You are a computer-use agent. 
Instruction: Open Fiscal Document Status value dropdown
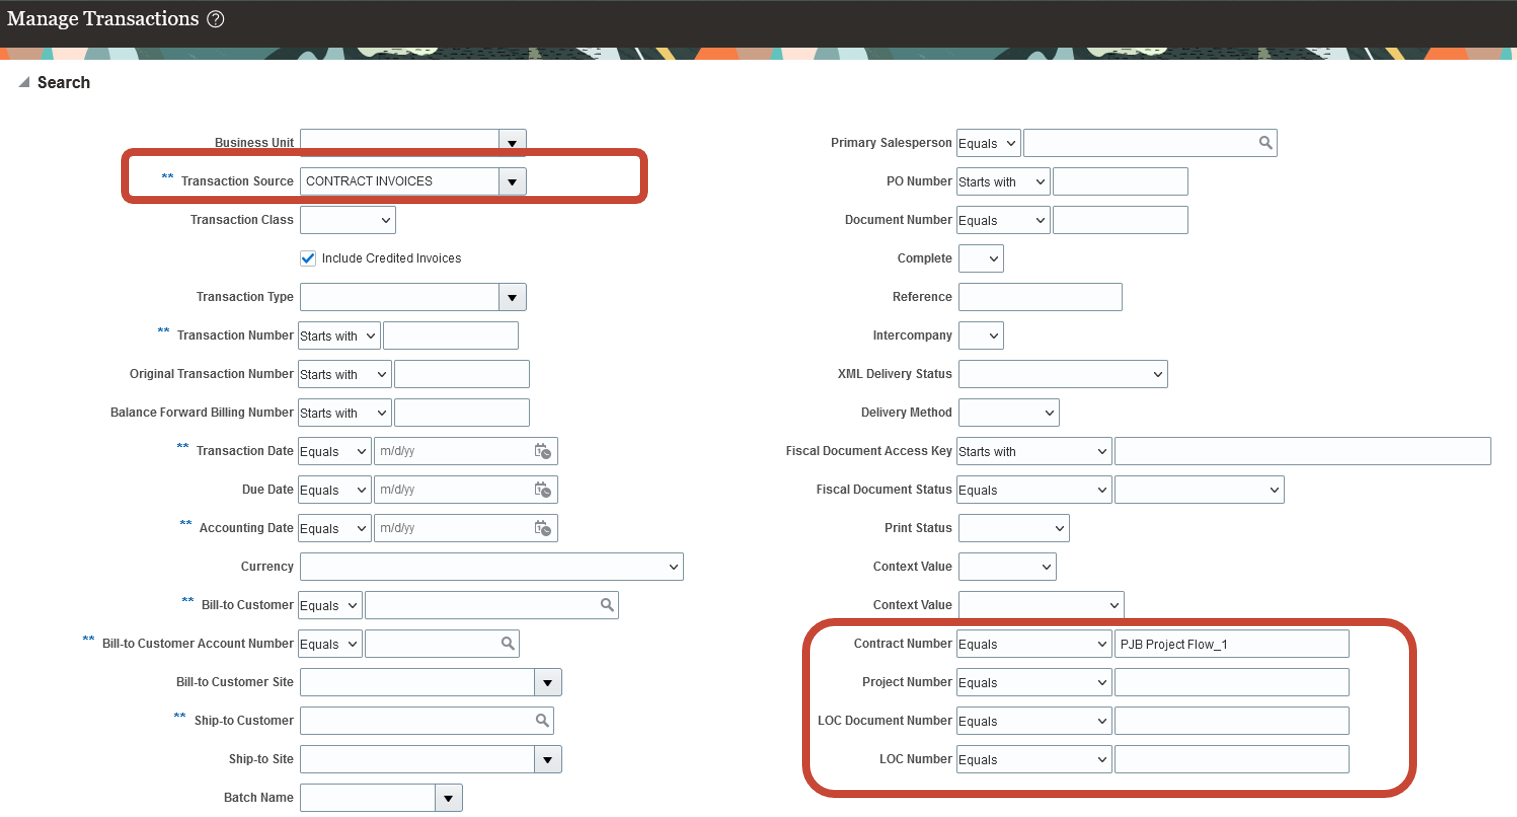tap(1199, 490)
